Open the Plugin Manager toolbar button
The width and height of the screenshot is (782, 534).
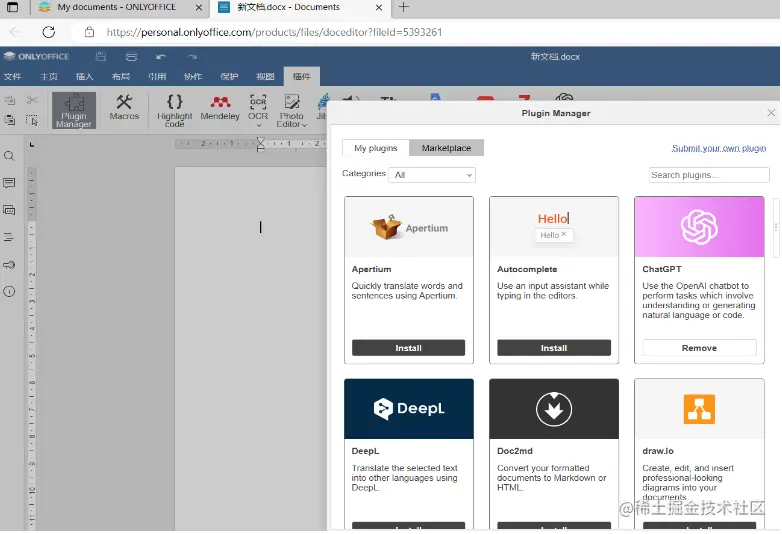point(74,111)
